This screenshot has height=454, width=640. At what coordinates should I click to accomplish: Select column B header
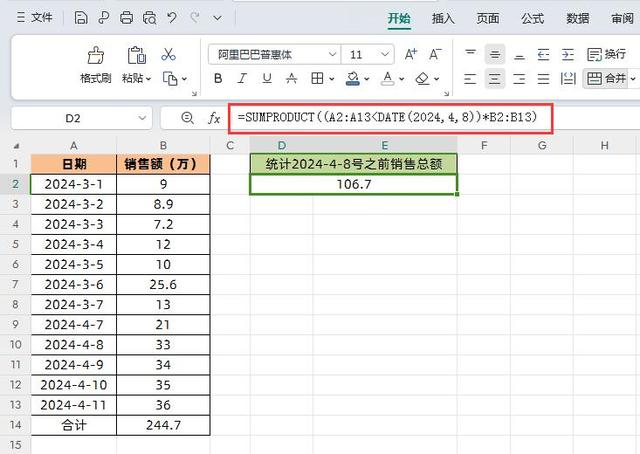coord(163,145)
